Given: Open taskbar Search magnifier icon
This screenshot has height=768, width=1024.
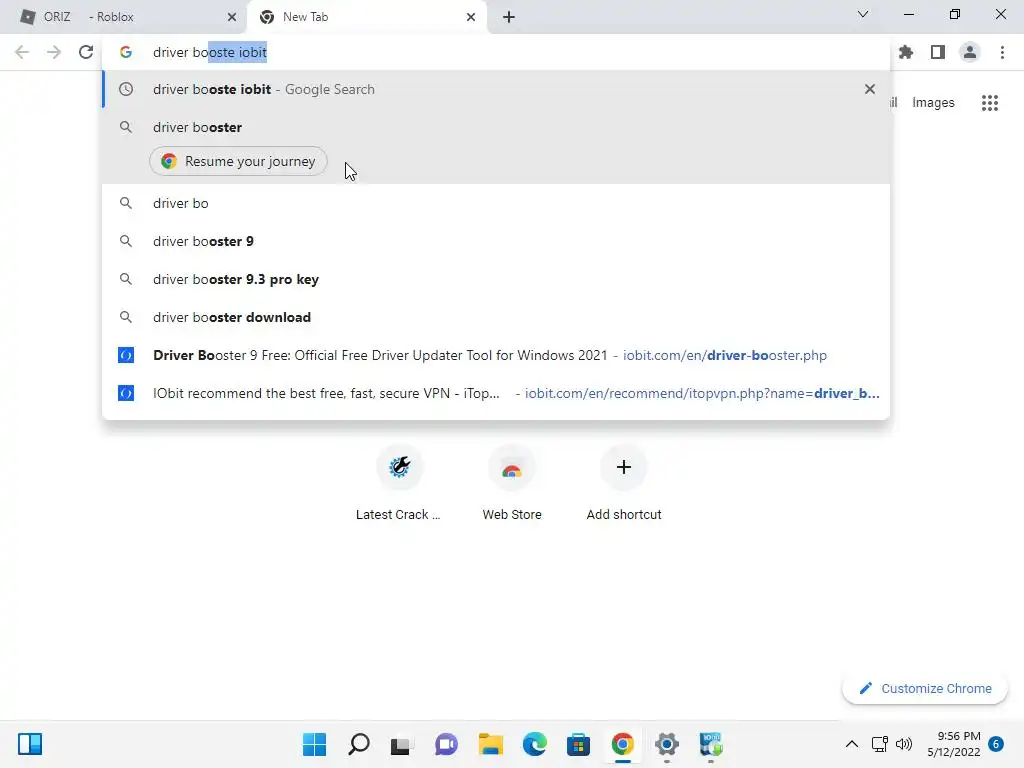Looking at the screenshot, I should coord(359,744).
